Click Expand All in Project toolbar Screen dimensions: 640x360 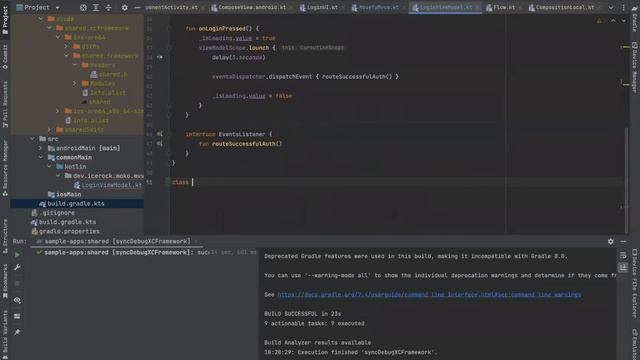[x=96, y=7]
